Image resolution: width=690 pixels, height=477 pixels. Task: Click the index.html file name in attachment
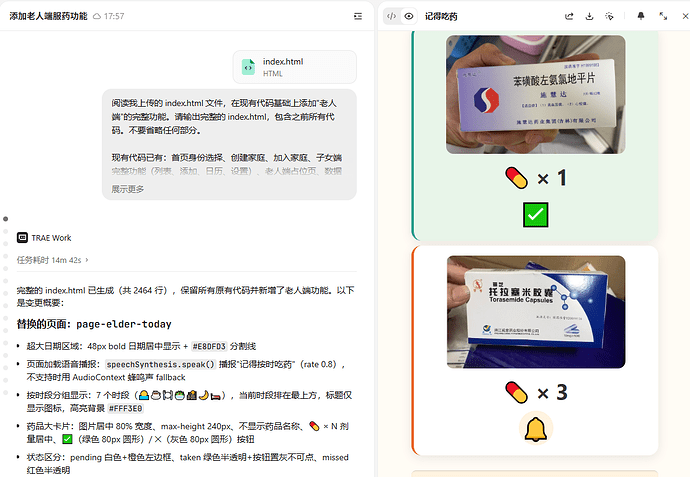[x=283, y=62]
